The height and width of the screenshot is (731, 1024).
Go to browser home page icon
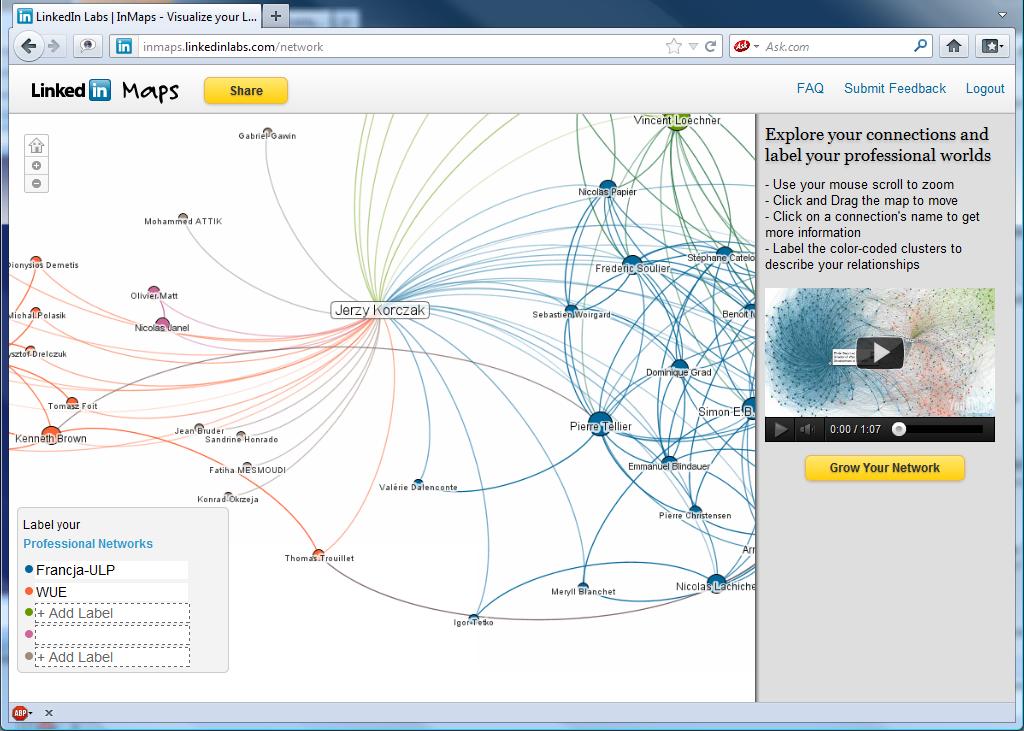click(953, 46)
